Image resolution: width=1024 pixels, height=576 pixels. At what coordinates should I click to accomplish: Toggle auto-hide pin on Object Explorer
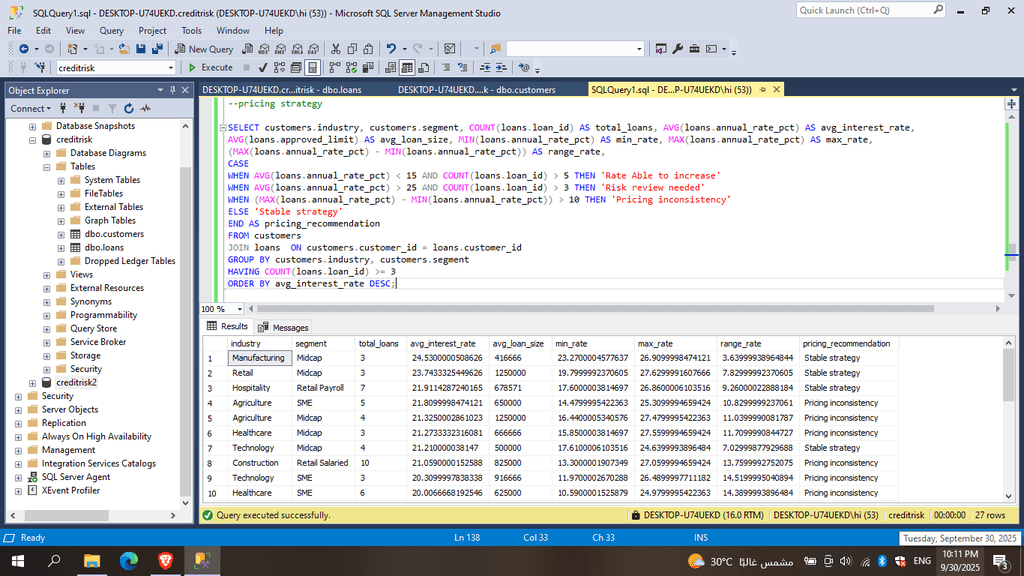point(173,90)
